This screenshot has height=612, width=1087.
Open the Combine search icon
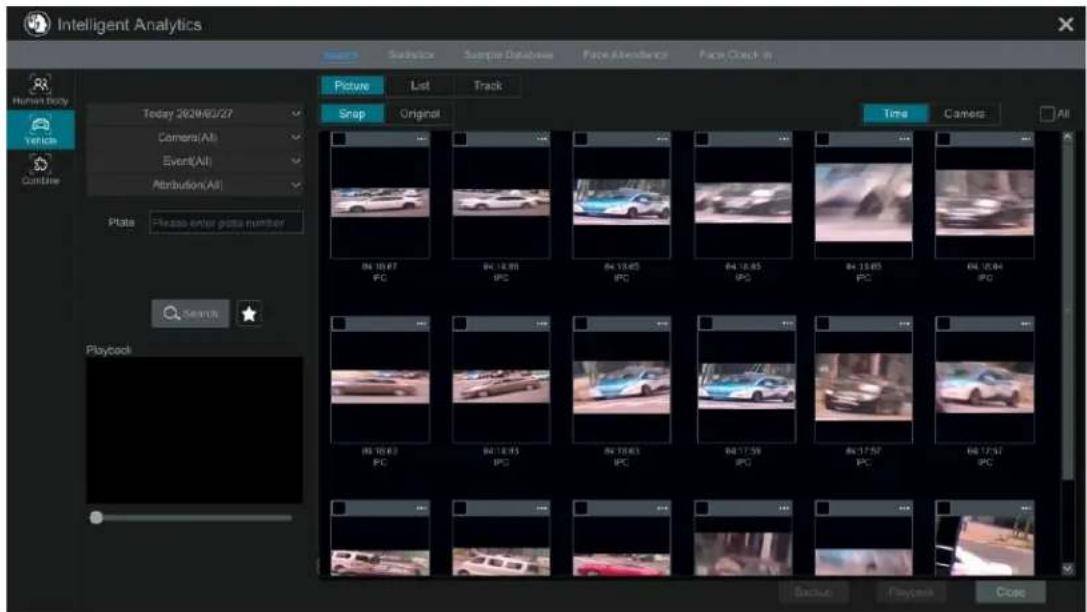click(x=40, y=169)
